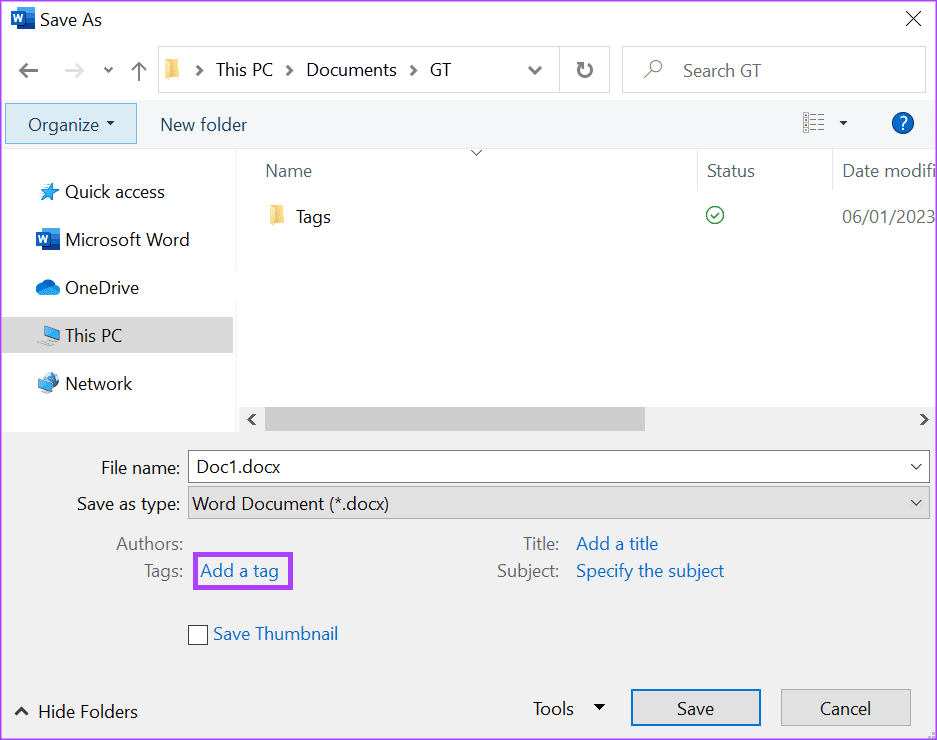
Task: Open the help question mark icon
Action: point(902,123)
